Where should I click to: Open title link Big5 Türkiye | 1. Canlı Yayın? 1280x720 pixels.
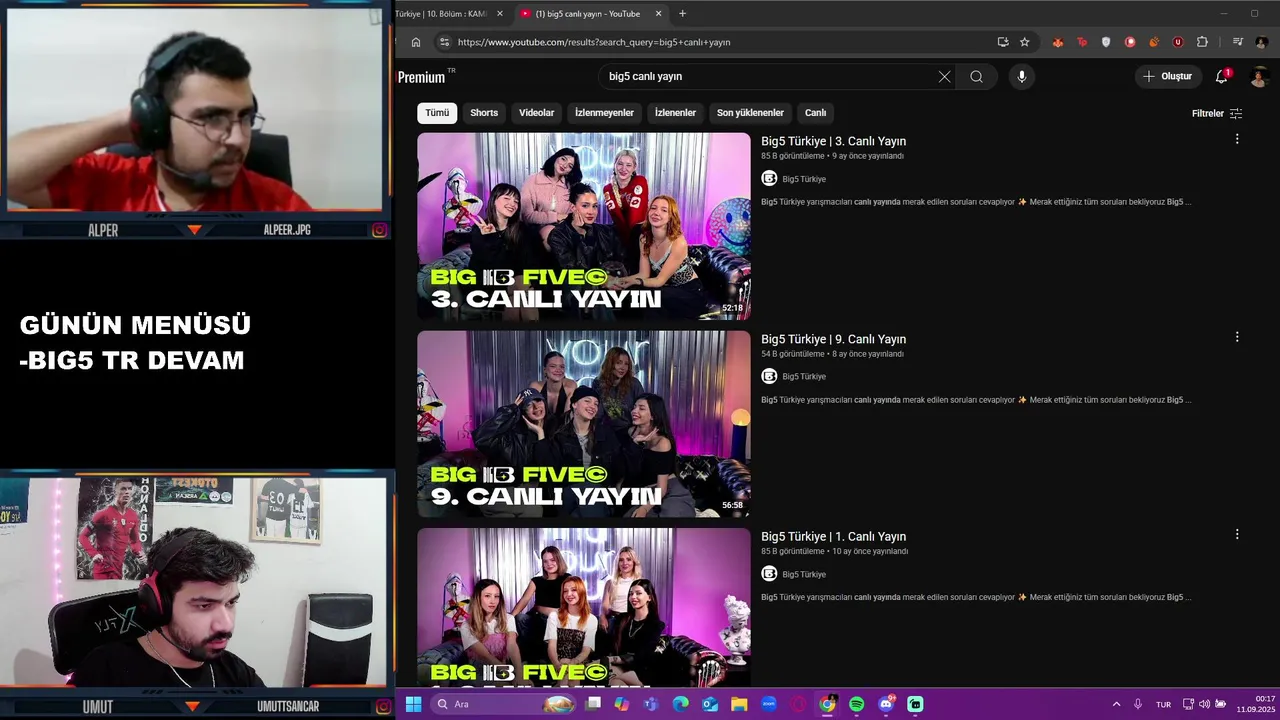click(x=833, y=537)
